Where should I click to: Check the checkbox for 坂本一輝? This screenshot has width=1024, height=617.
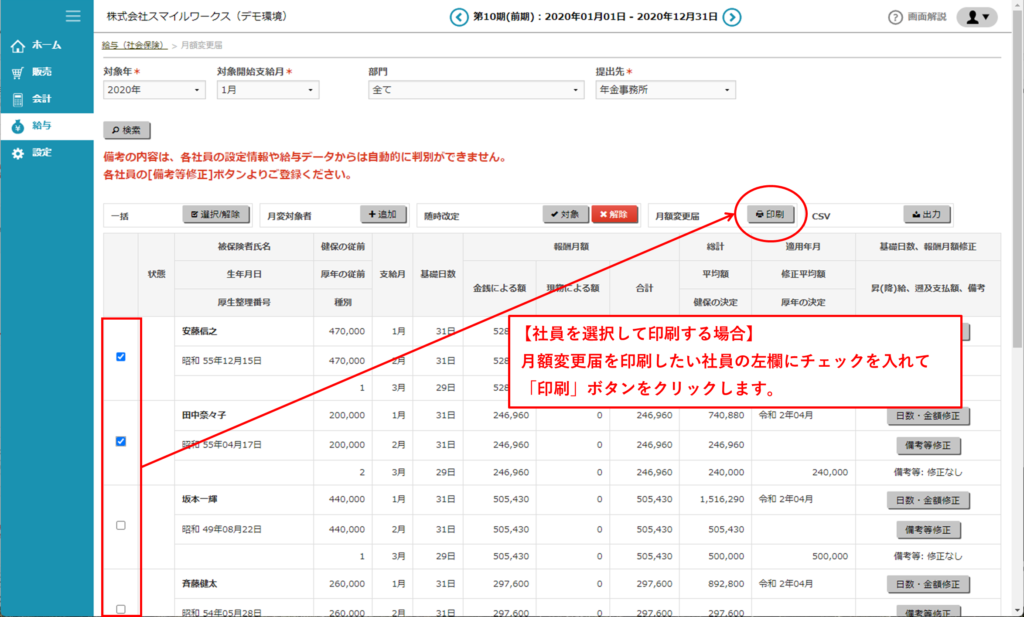(121, 525)
